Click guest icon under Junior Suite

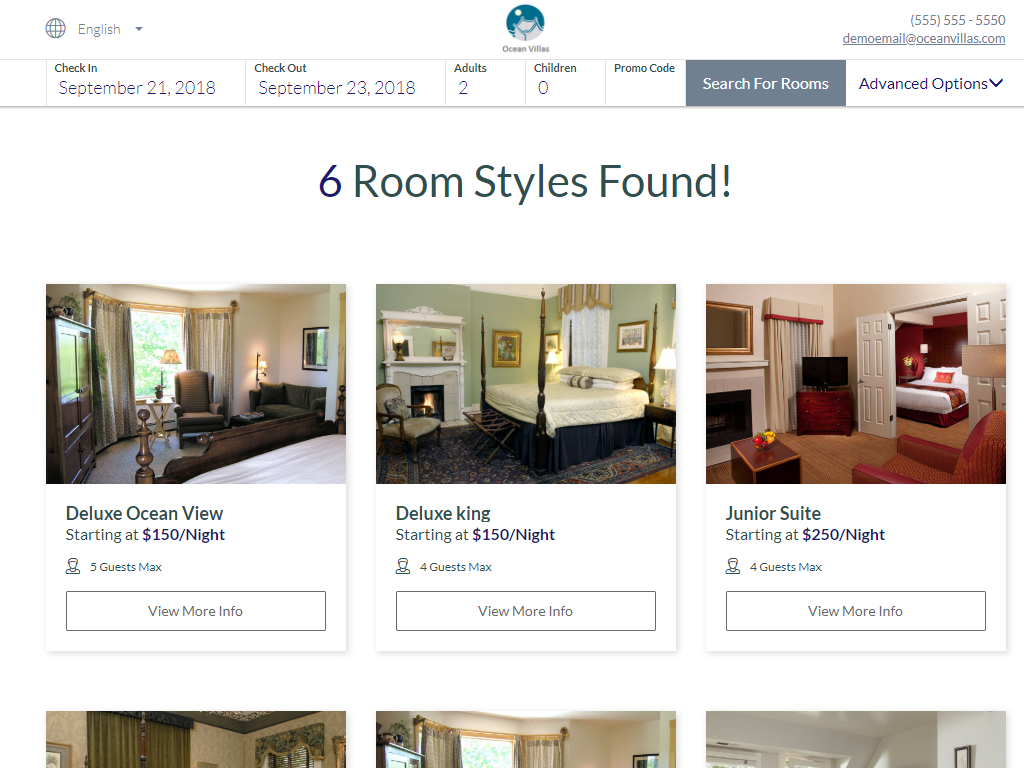[733, 566]
